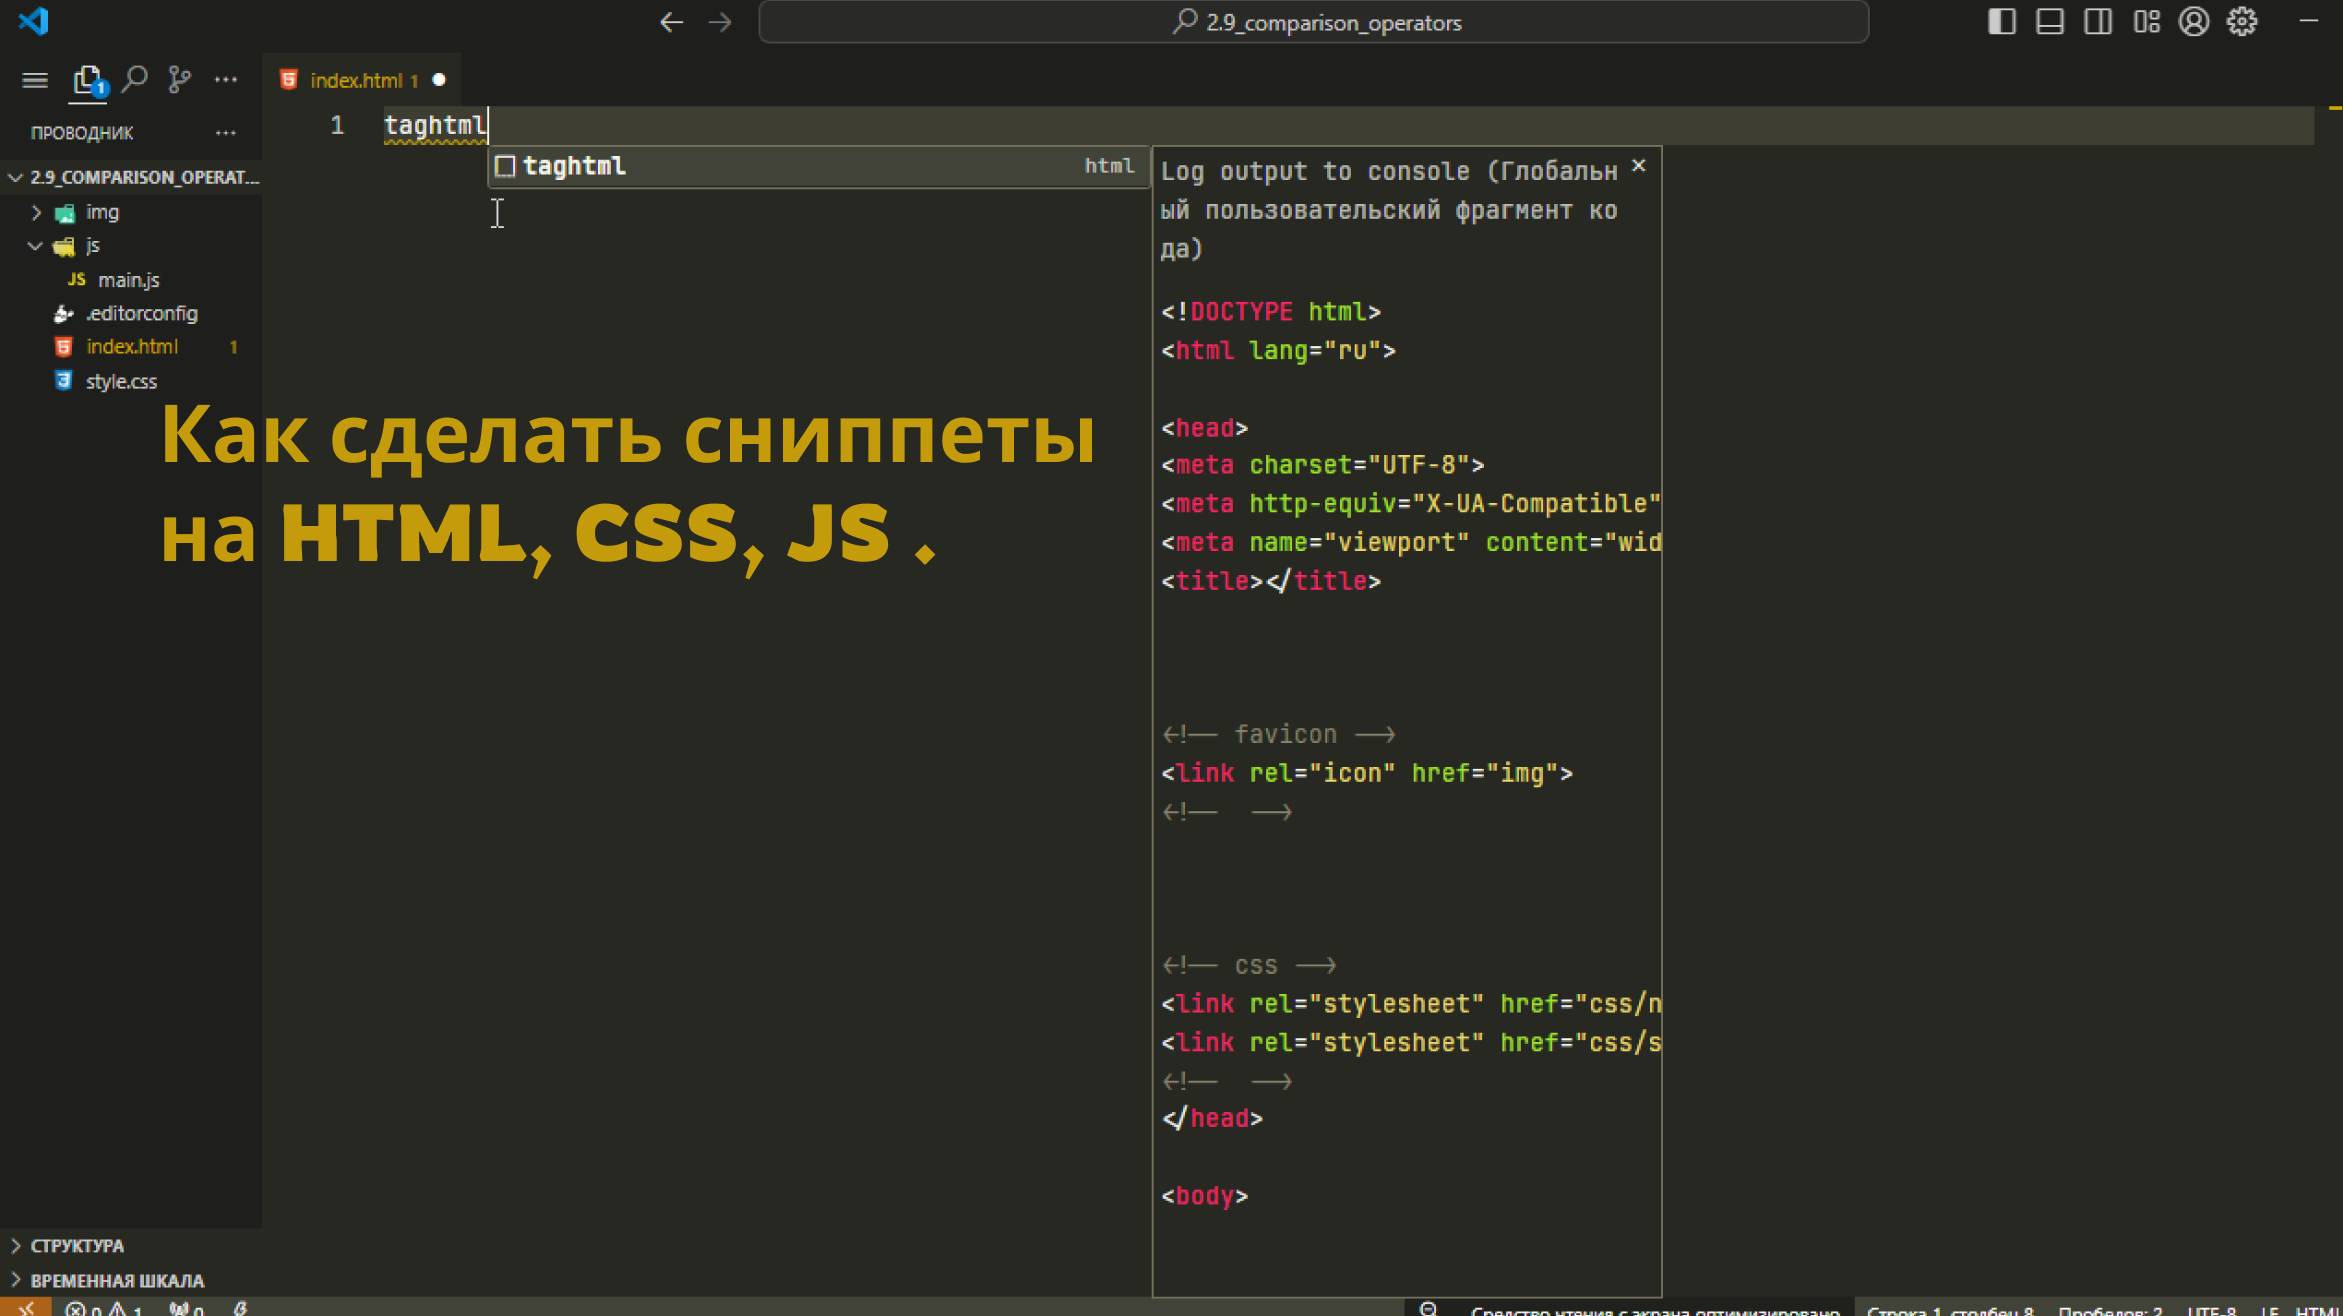
Task: Change indentation via Пробелов: 2
Action: click(x=2110, y=1310)
